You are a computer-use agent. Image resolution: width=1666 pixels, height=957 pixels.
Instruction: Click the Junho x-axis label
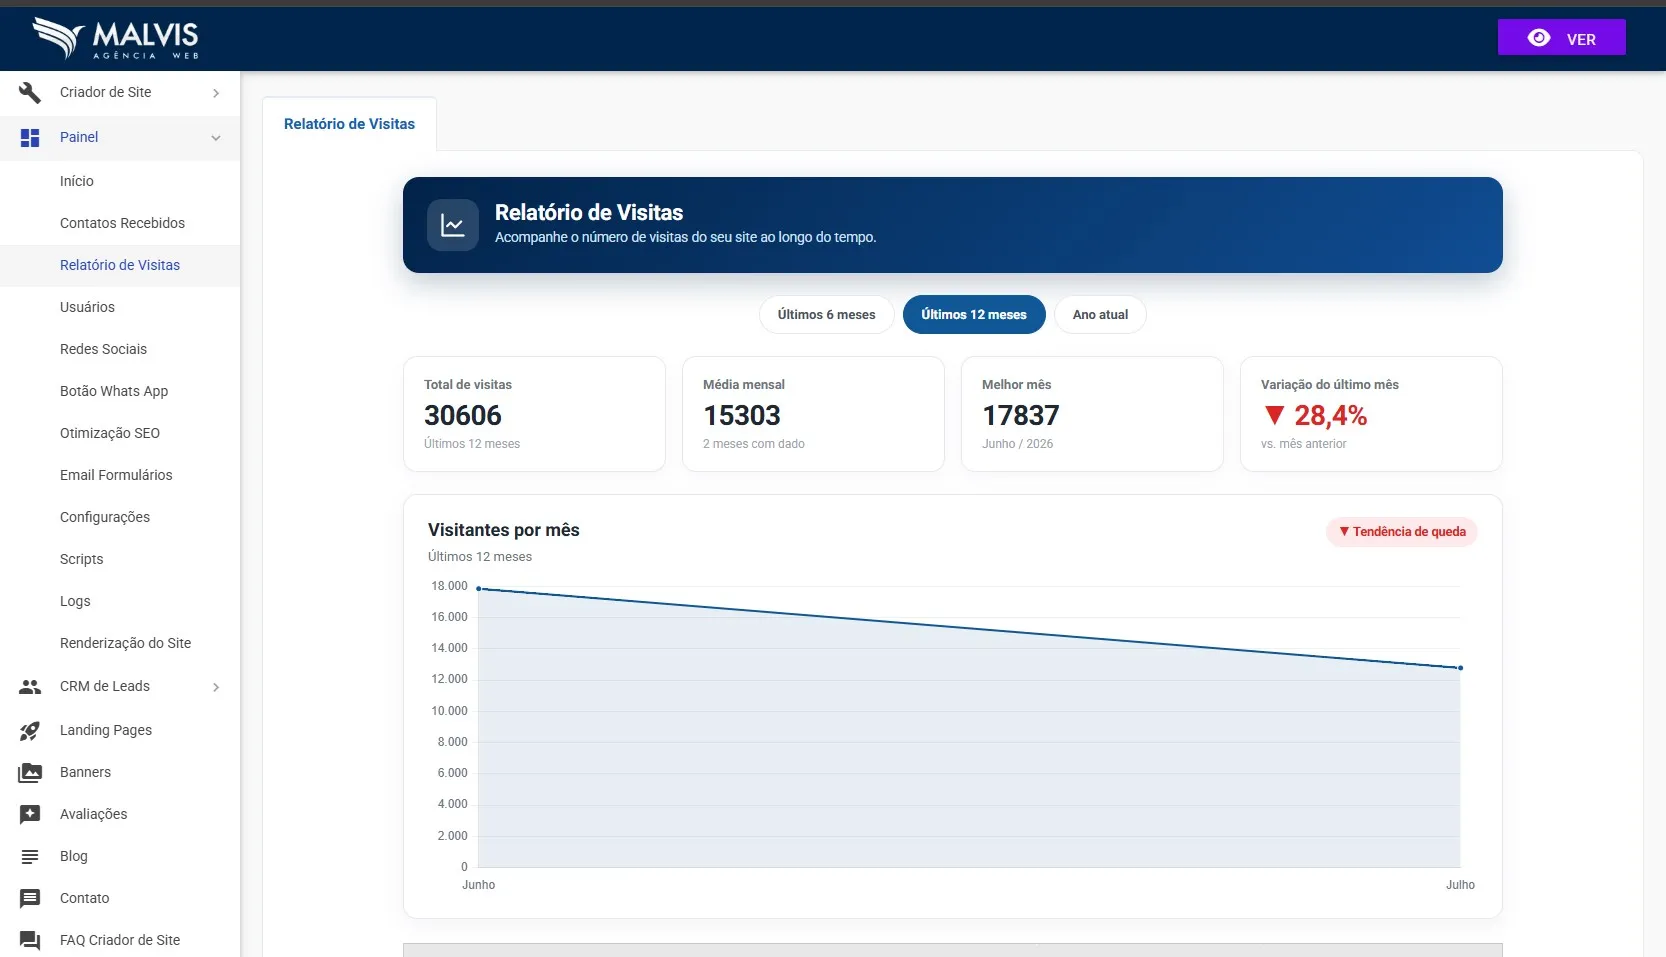pyautogui.click(x=479, y=885)
